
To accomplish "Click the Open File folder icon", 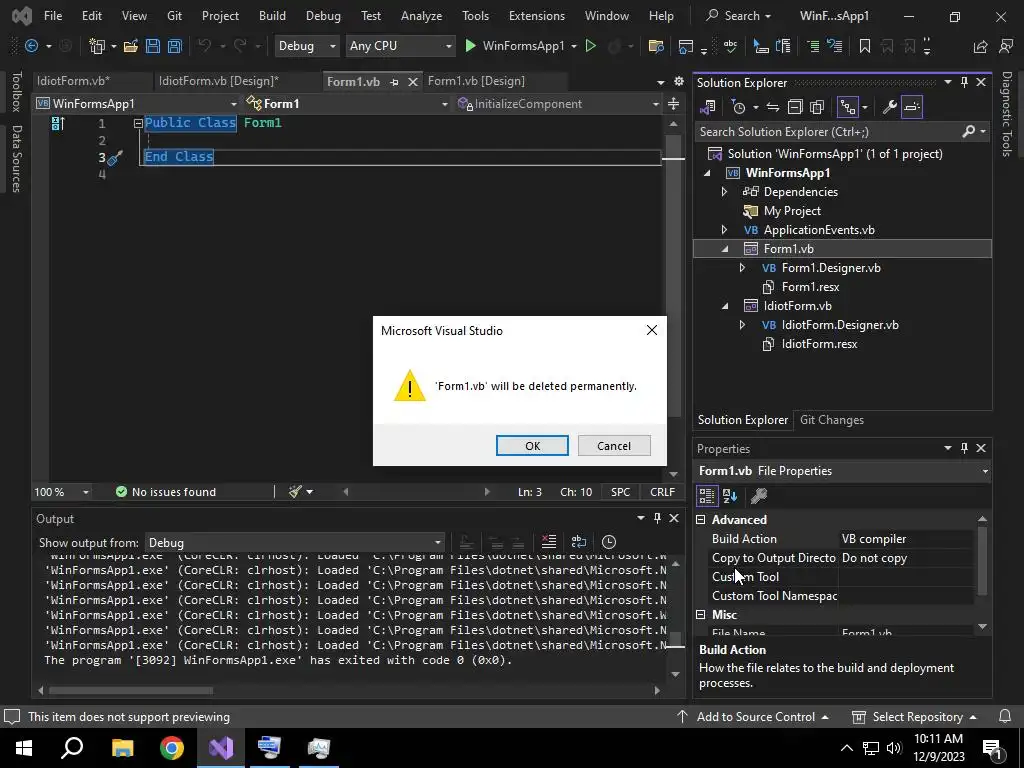I will click(131, 46).
